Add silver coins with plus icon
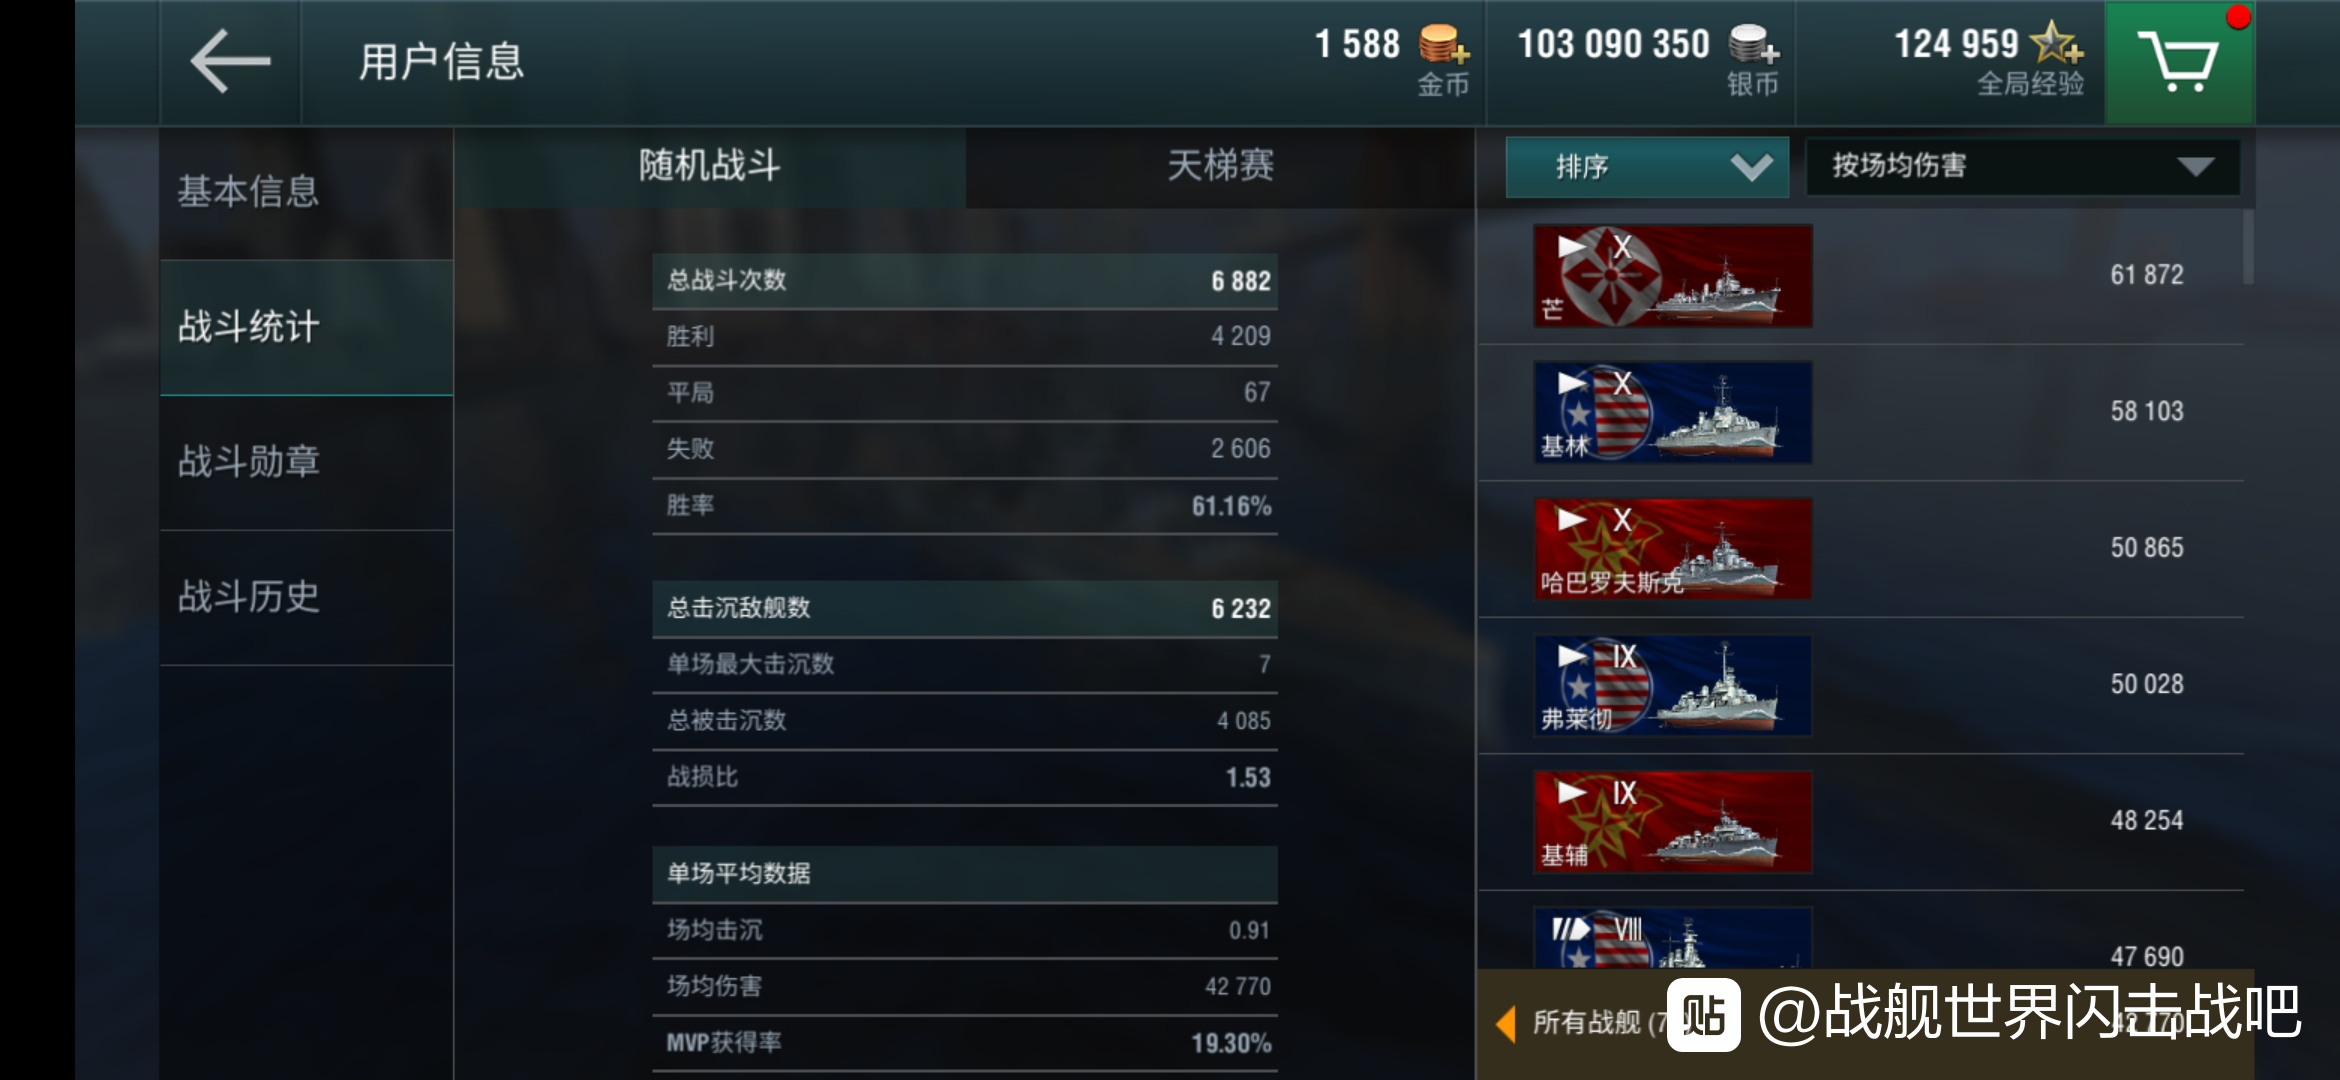The height and width of the screenshot is (1080, 2340). tap(1754, 45)
